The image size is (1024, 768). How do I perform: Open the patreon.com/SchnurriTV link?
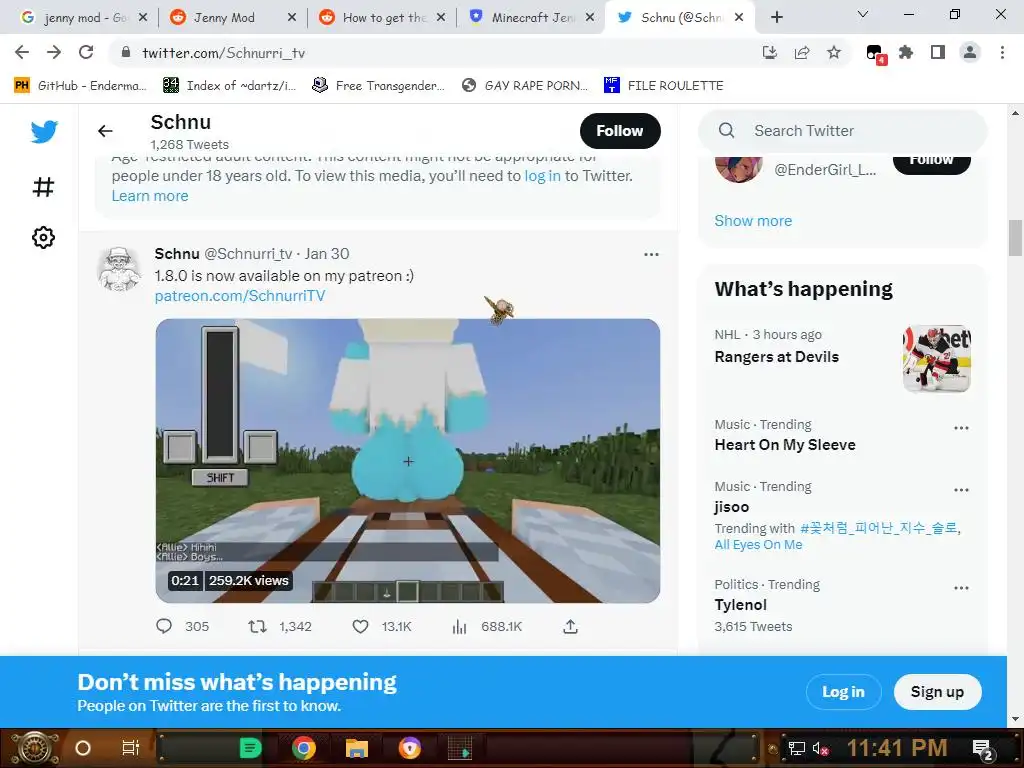click(240, 296)
